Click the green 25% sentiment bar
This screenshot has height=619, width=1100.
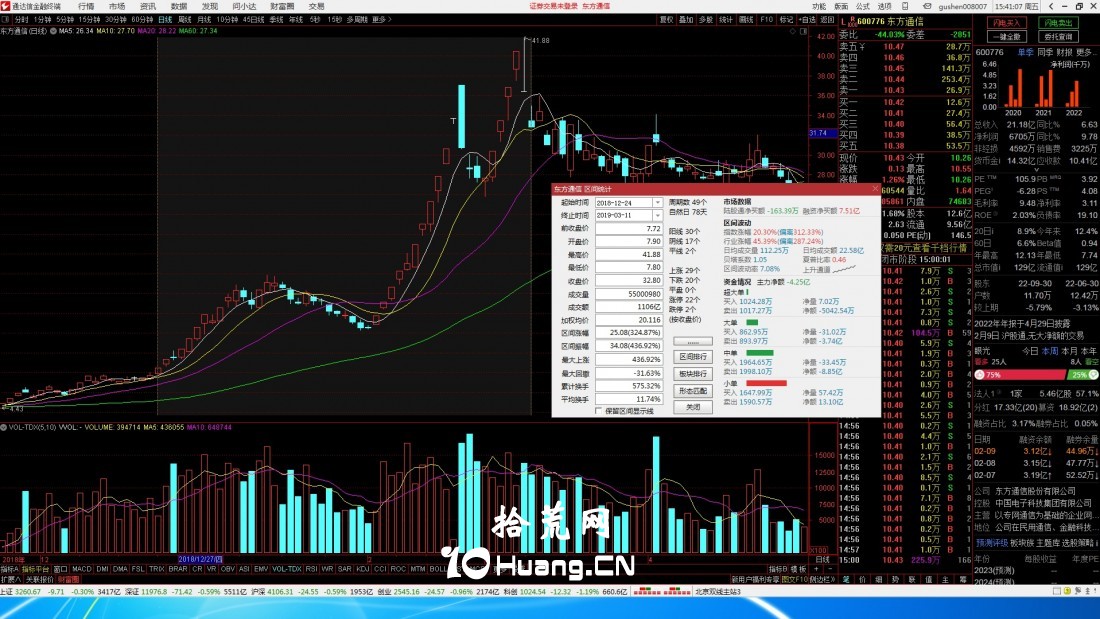point(1083,375)
